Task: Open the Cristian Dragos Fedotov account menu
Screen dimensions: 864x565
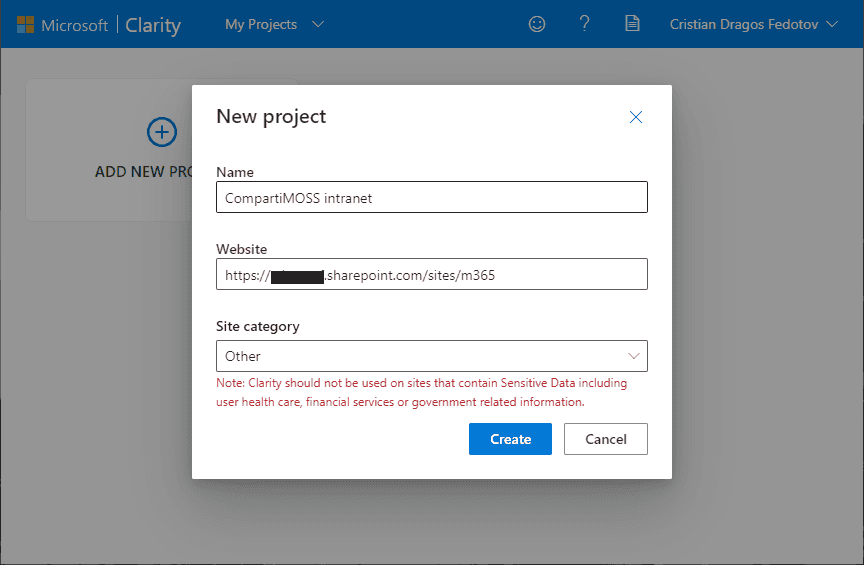Action: [753, 24]
